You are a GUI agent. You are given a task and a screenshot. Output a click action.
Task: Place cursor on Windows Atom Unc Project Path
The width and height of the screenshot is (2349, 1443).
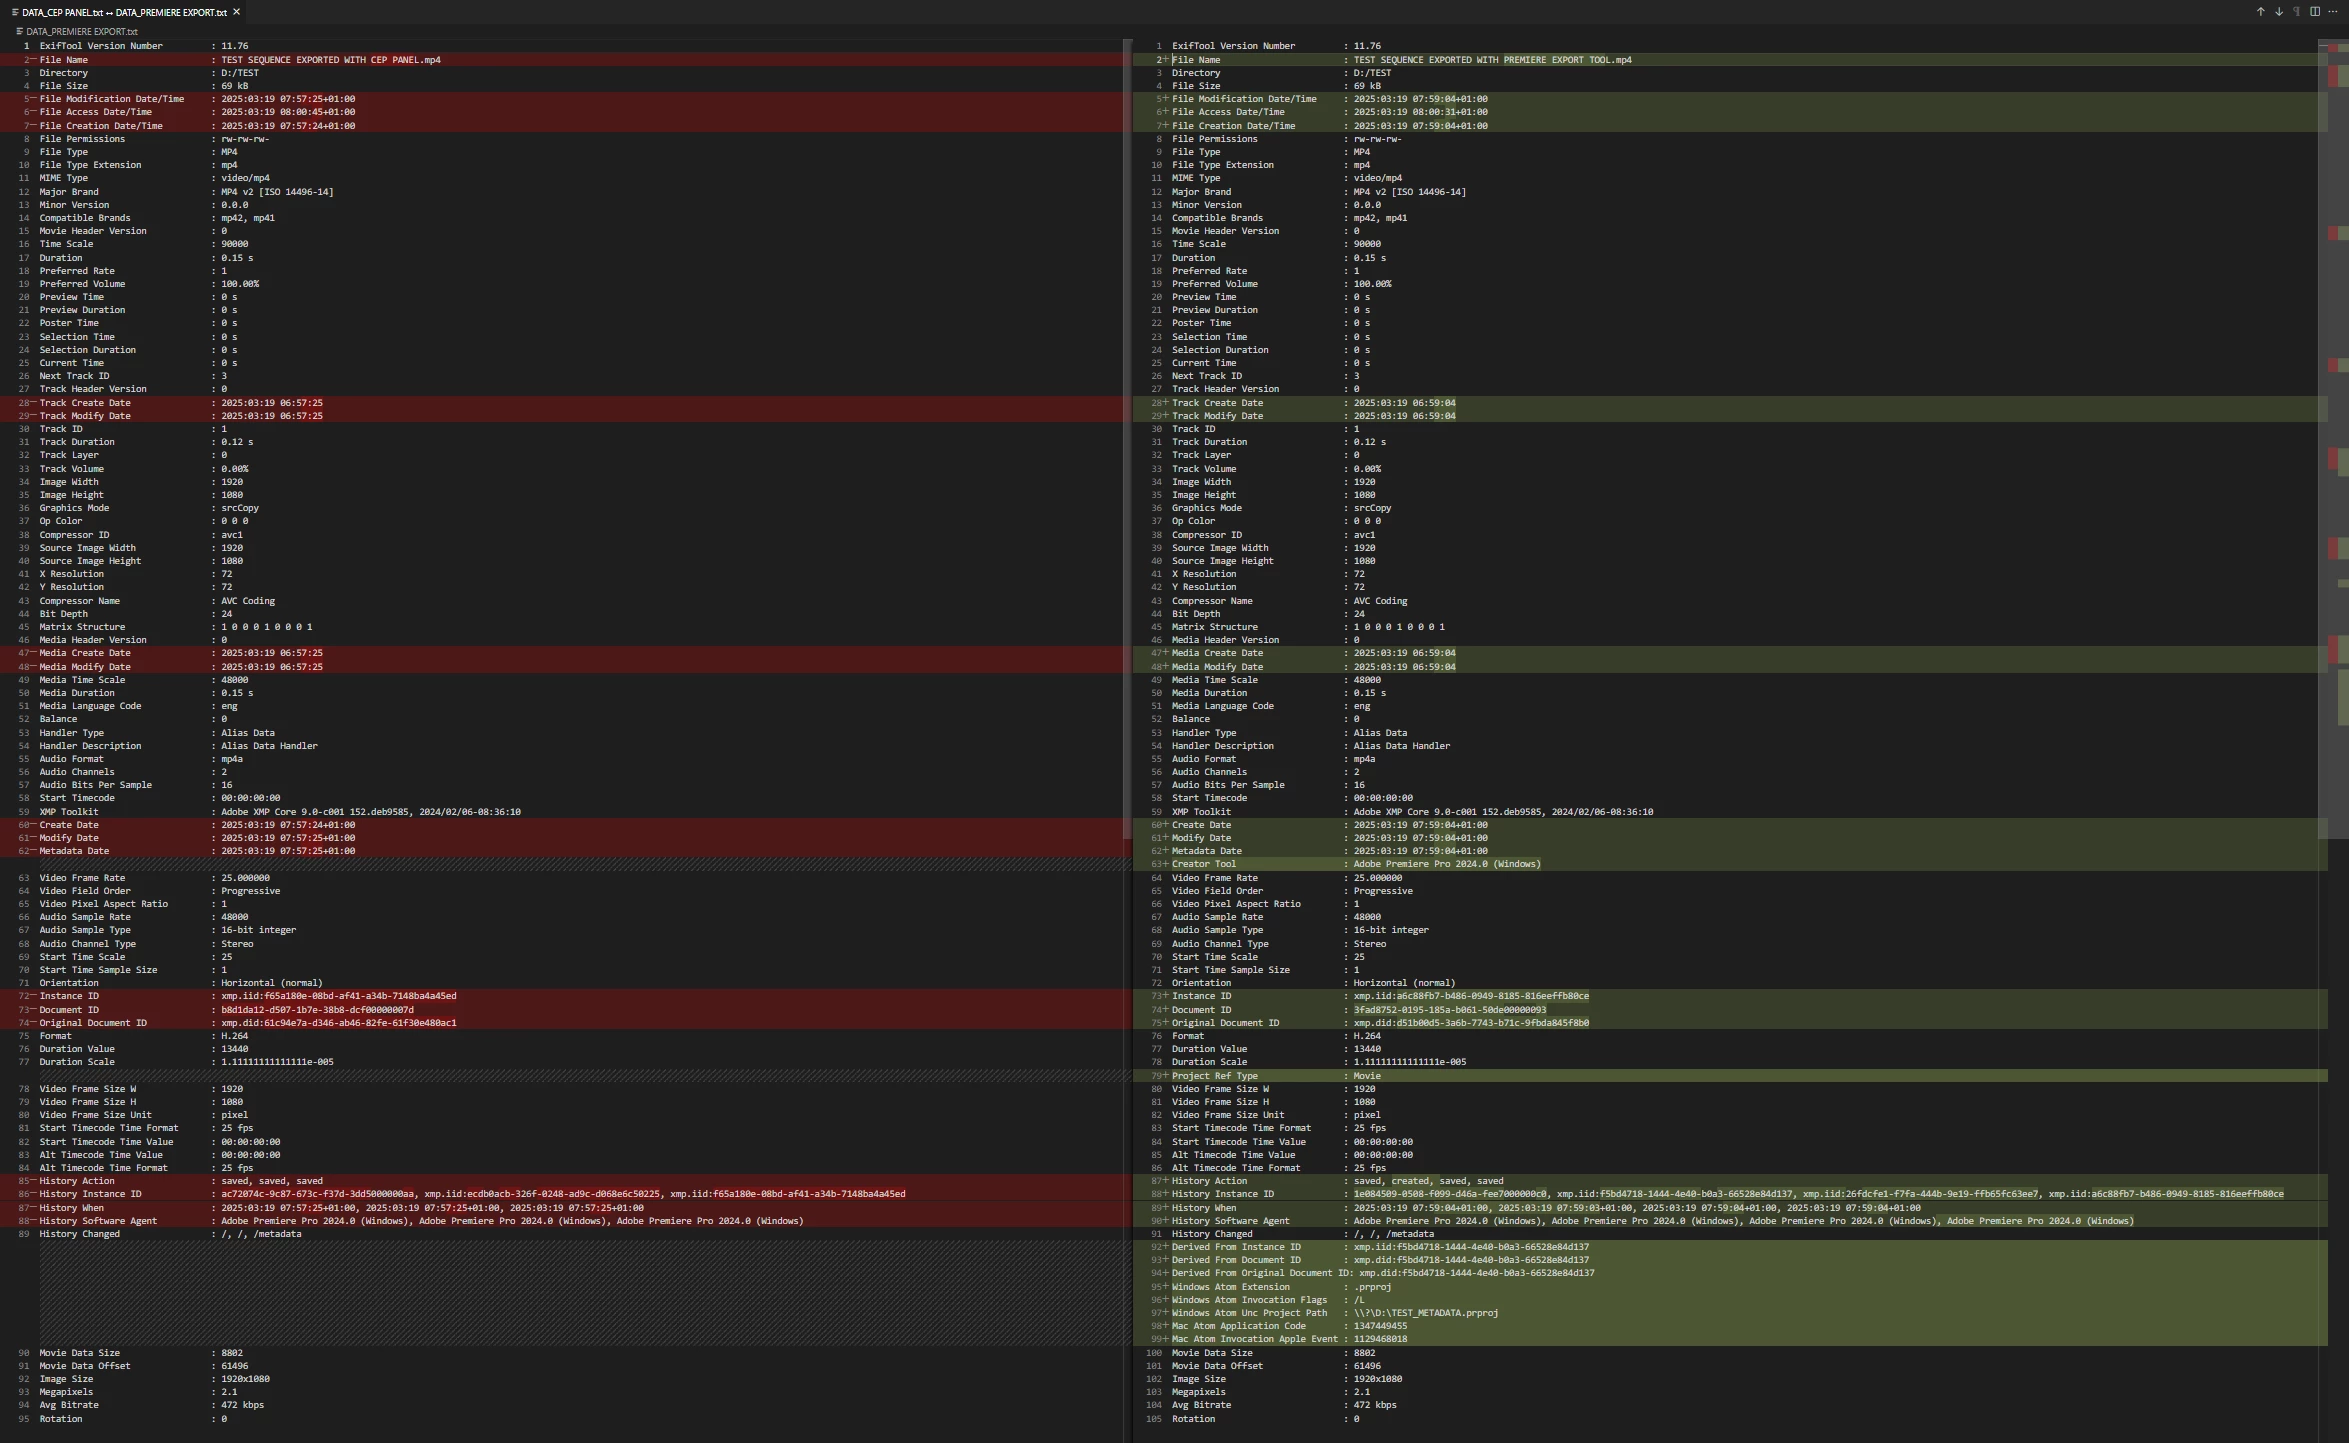tap(1249, 1313)
